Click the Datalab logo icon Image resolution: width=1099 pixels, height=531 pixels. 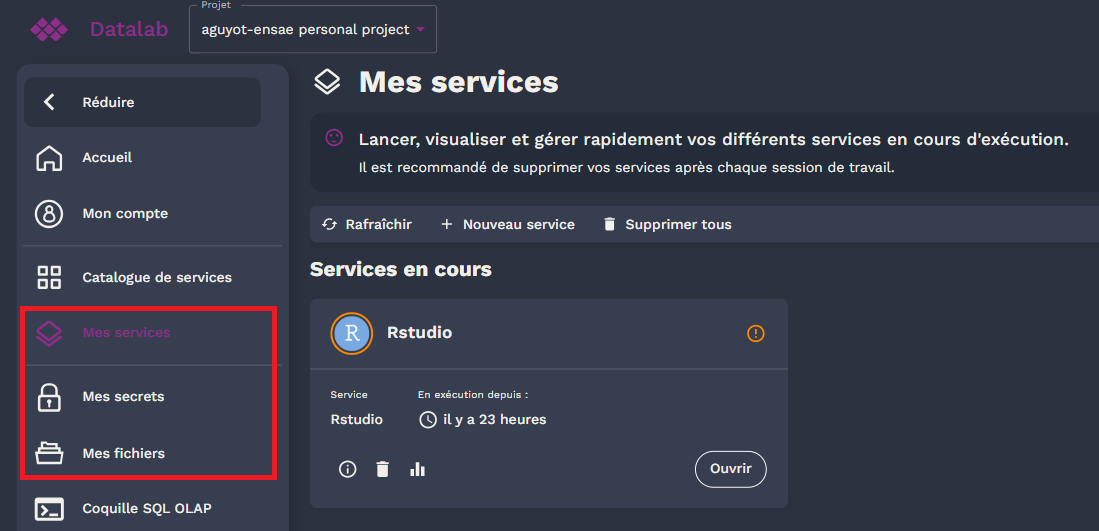pyautogui.click(x=48, y=30)
